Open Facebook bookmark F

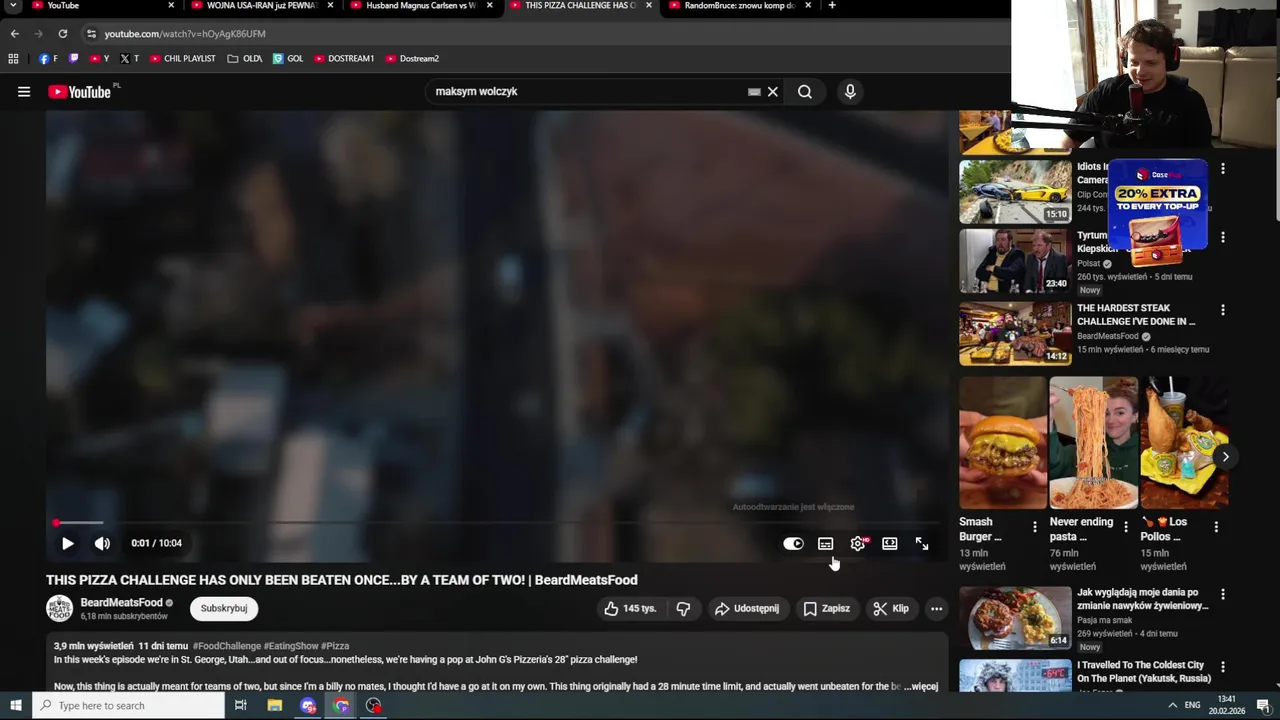tap(48, 59)
